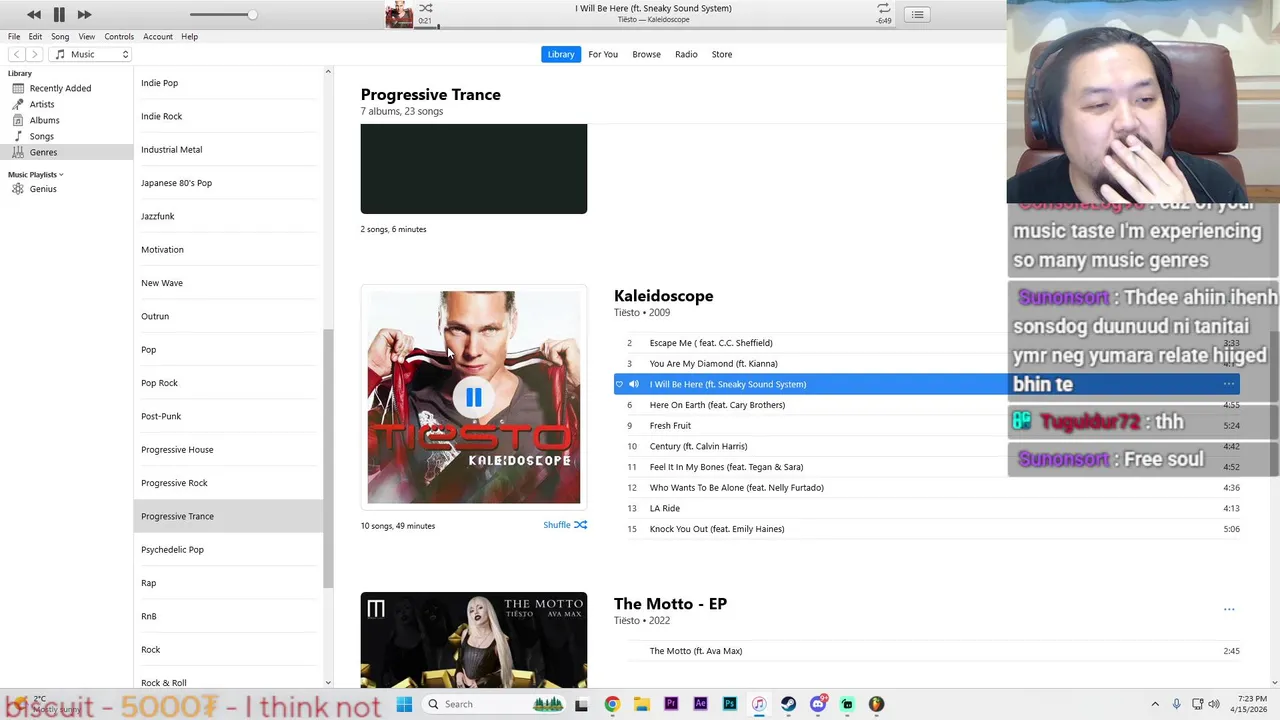Switch to the Browse tab
This screenshot has height=720, width=1280.
click(x=646, y=54)
